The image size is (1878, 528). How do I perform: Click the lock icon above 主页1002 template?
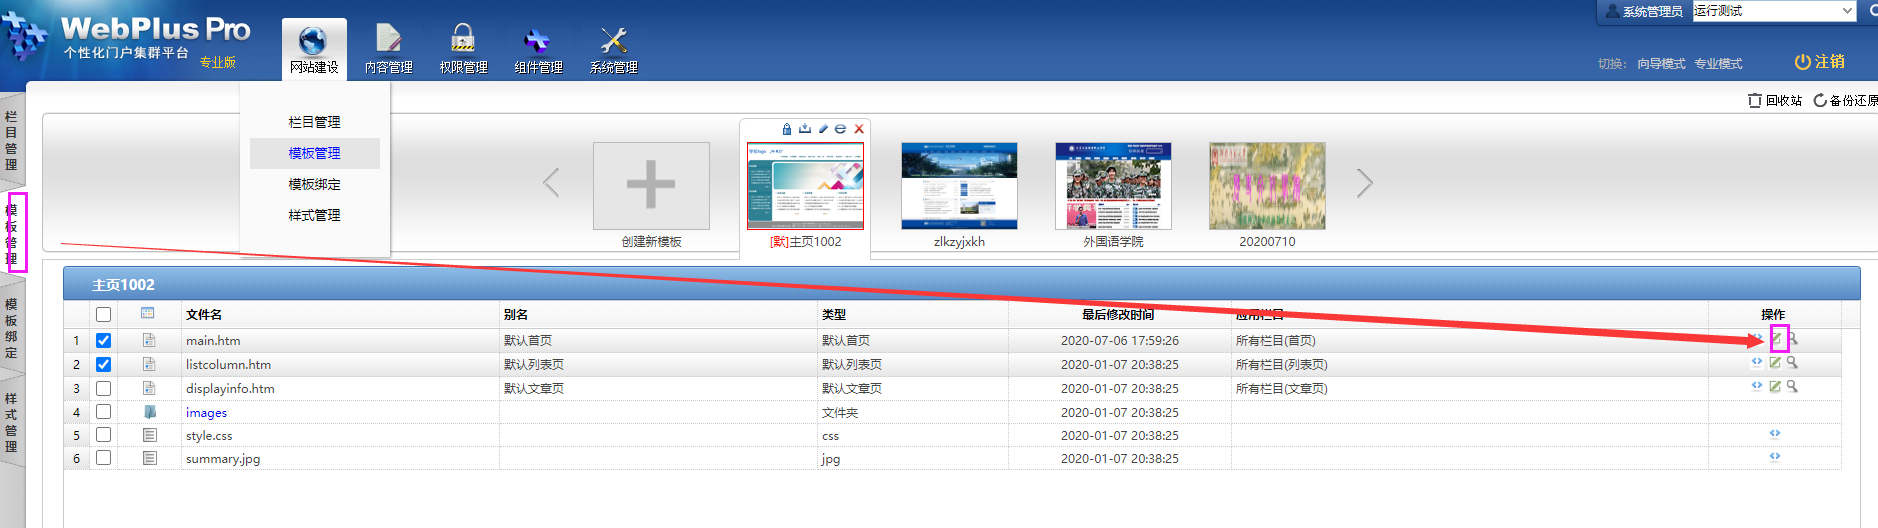(787, 129)
